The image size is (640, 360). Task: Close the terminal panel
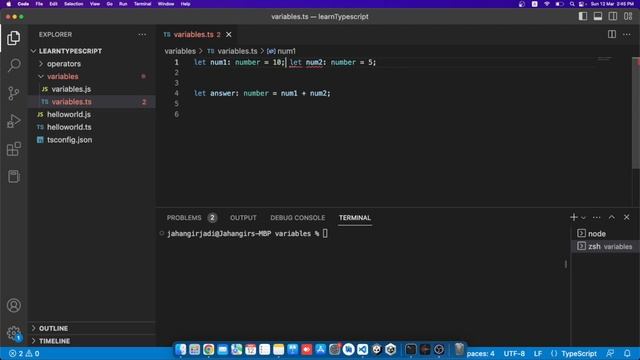point(627,218)
